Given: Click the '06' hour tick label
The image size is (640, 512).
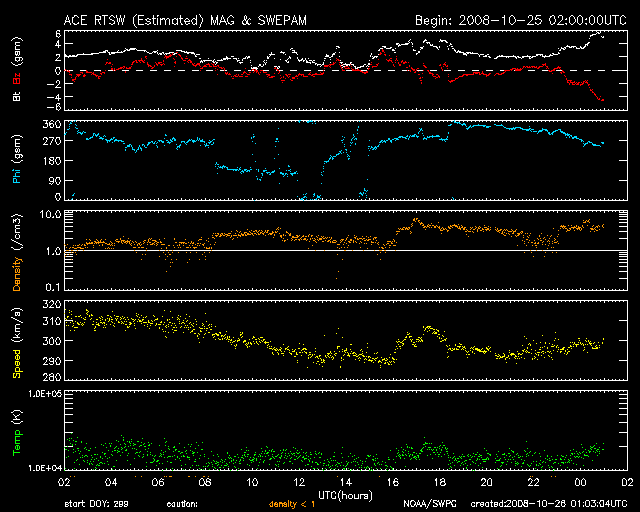Looking at the screenshot, I should point(158,482).
